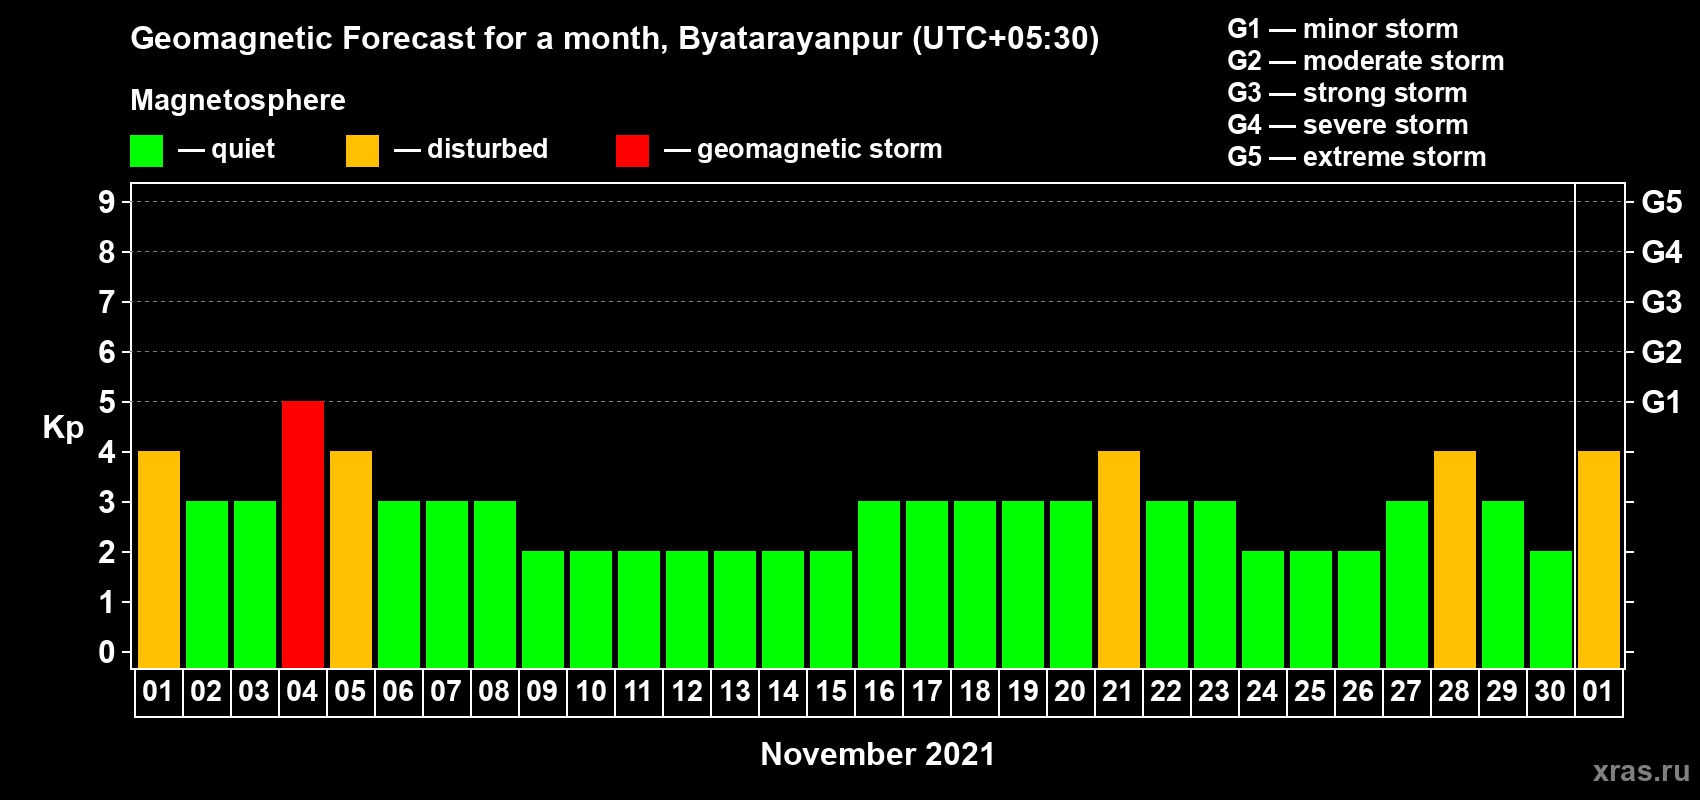Select the green bar for day 12
The width and height of the screenshot is (1700, 800).
[687, 610]
